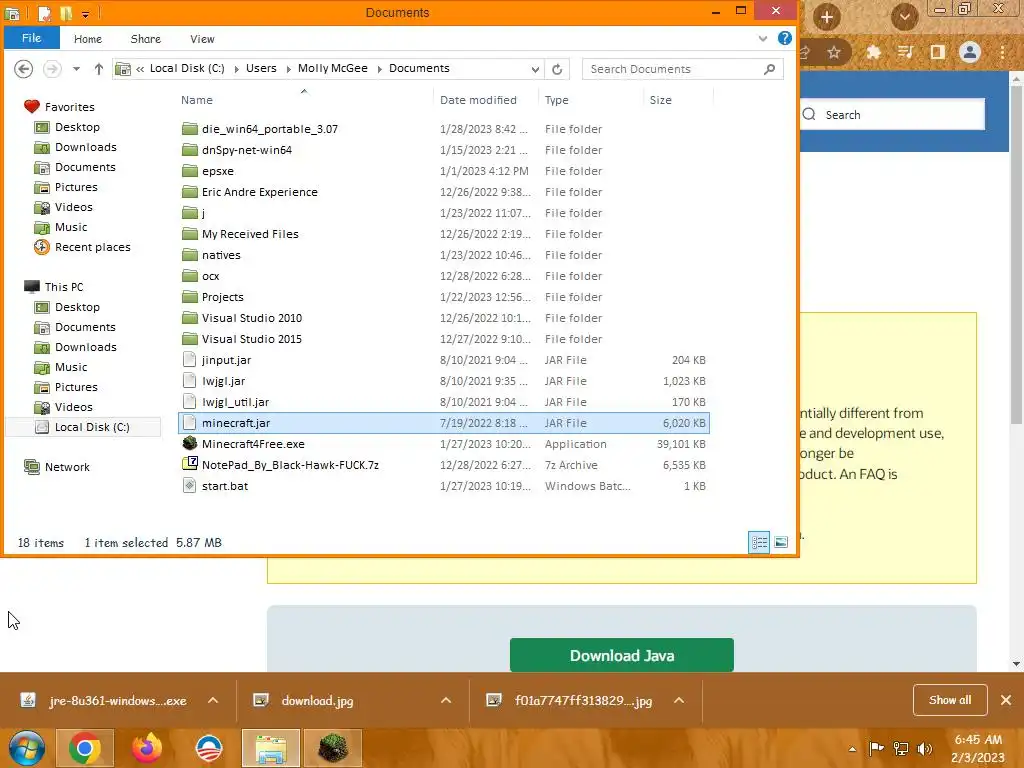Open jre-8u361 download options chevron
This screenshot has width=1024, height=768.
(x=213, y=701)
